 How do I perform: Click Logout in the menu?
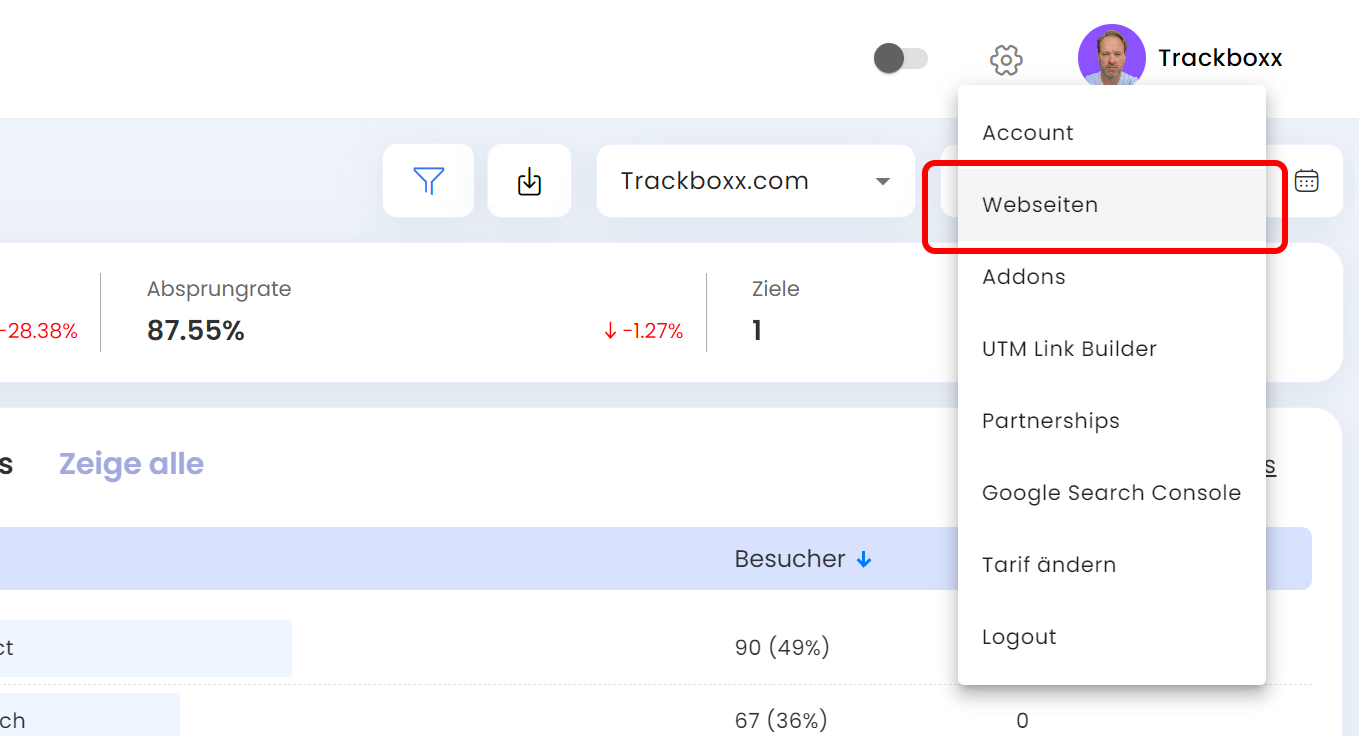click(1019, 637)
